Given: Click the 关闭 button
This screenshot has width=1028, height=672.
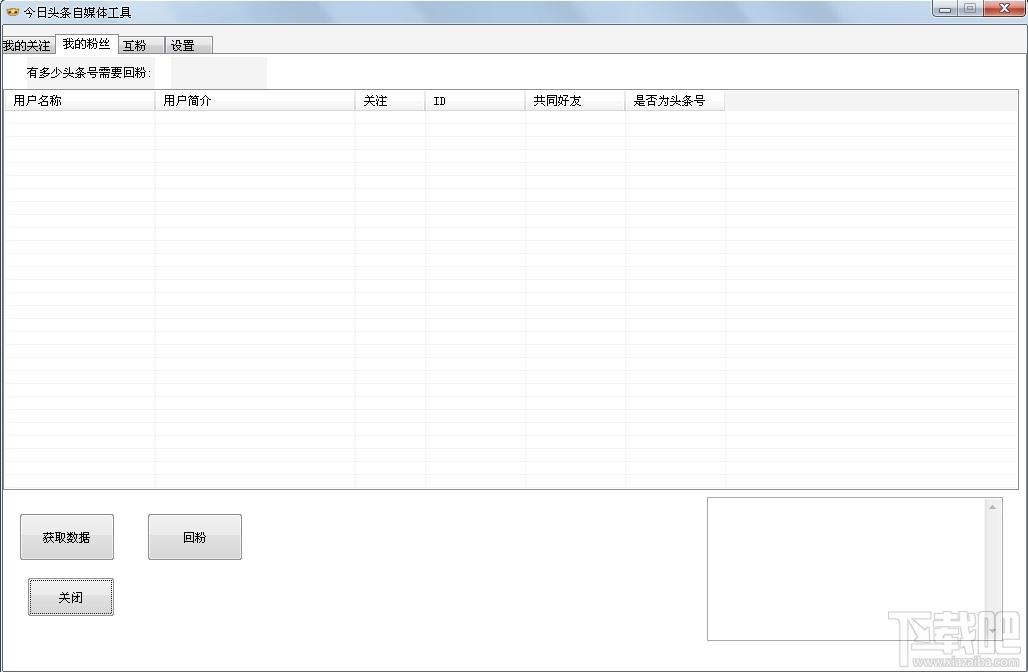Looking at the screenshot, I should [71, 597].
